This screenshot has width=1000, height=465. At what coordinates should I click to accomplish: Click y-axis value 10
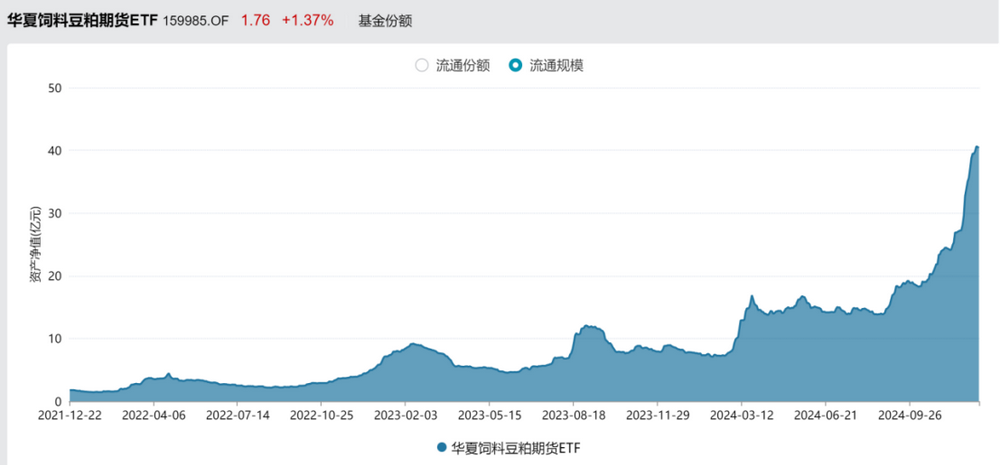click(x=55, y=339)
